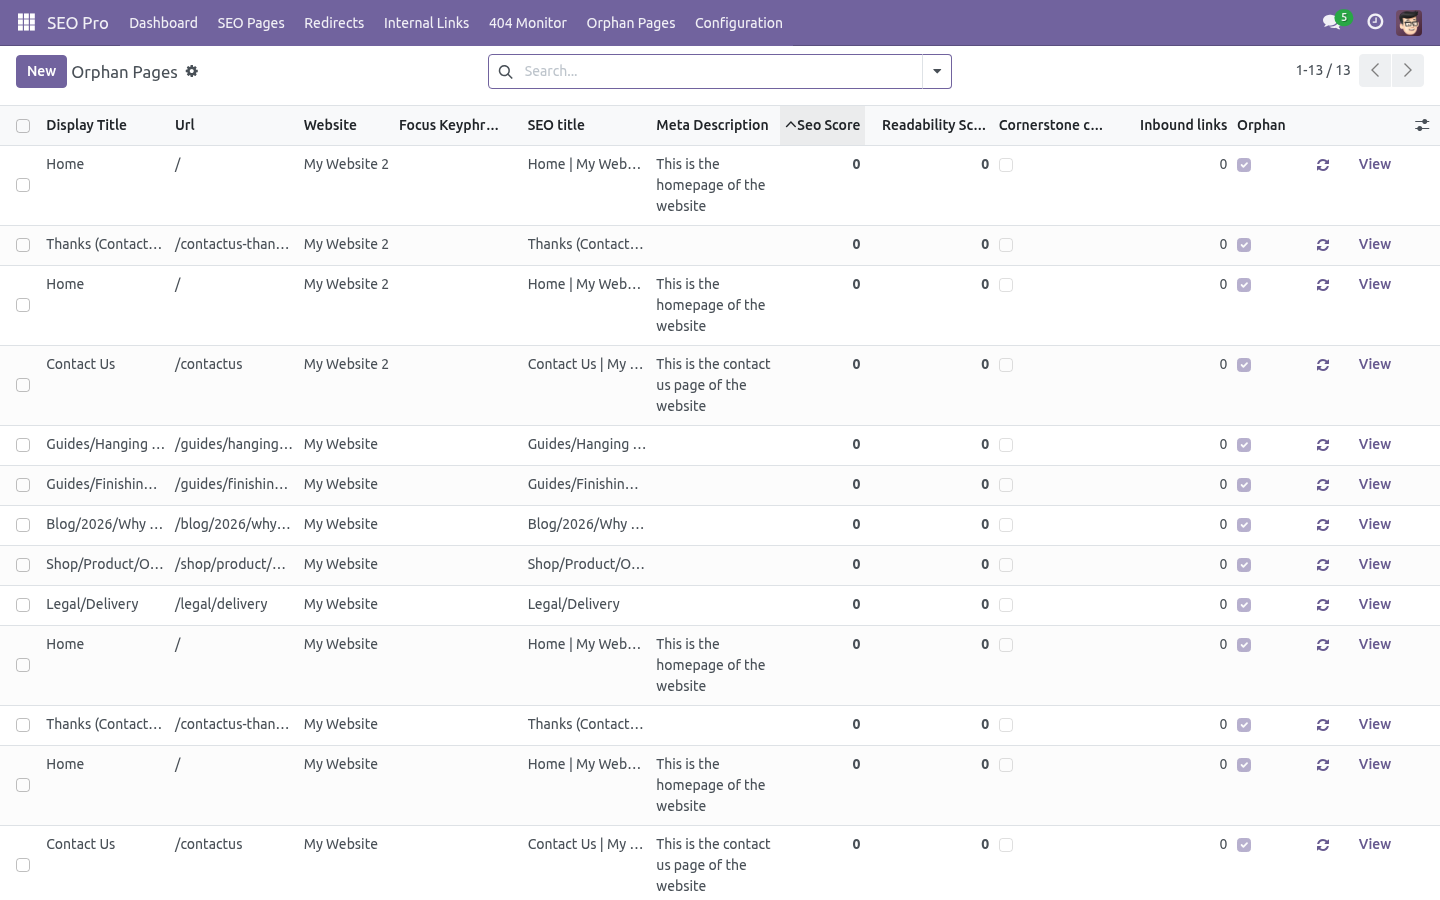
Task: Click refresh icon for Guides/Finishing row
Action: (1323, 485)
